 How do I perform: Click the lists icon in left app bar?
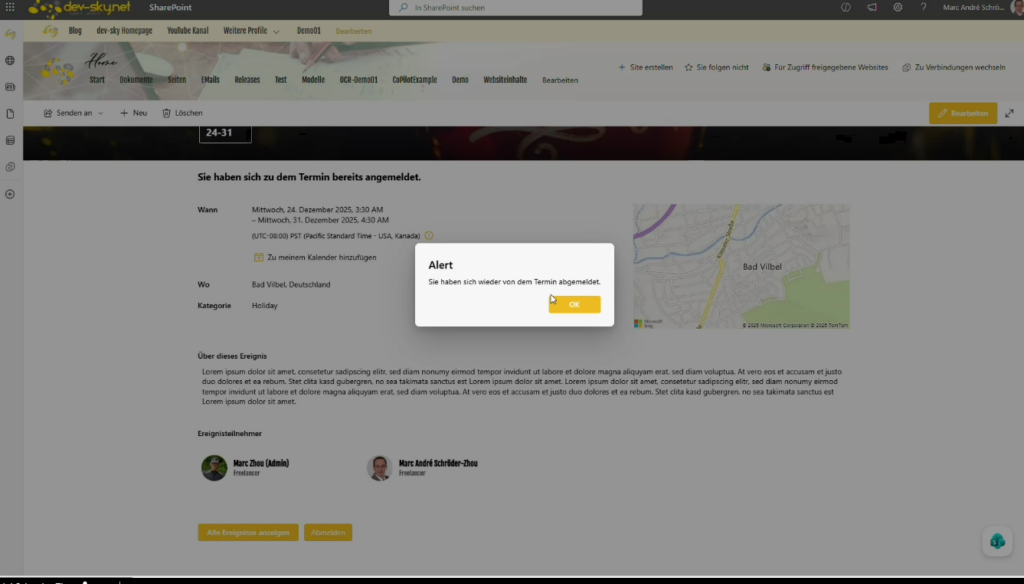(10, 140)
